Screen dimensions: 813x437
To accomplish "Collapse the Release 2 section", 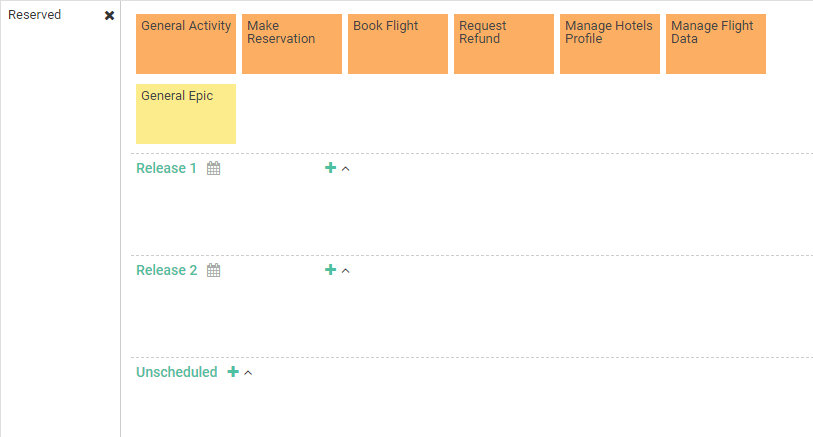I will tap(346, 271).
